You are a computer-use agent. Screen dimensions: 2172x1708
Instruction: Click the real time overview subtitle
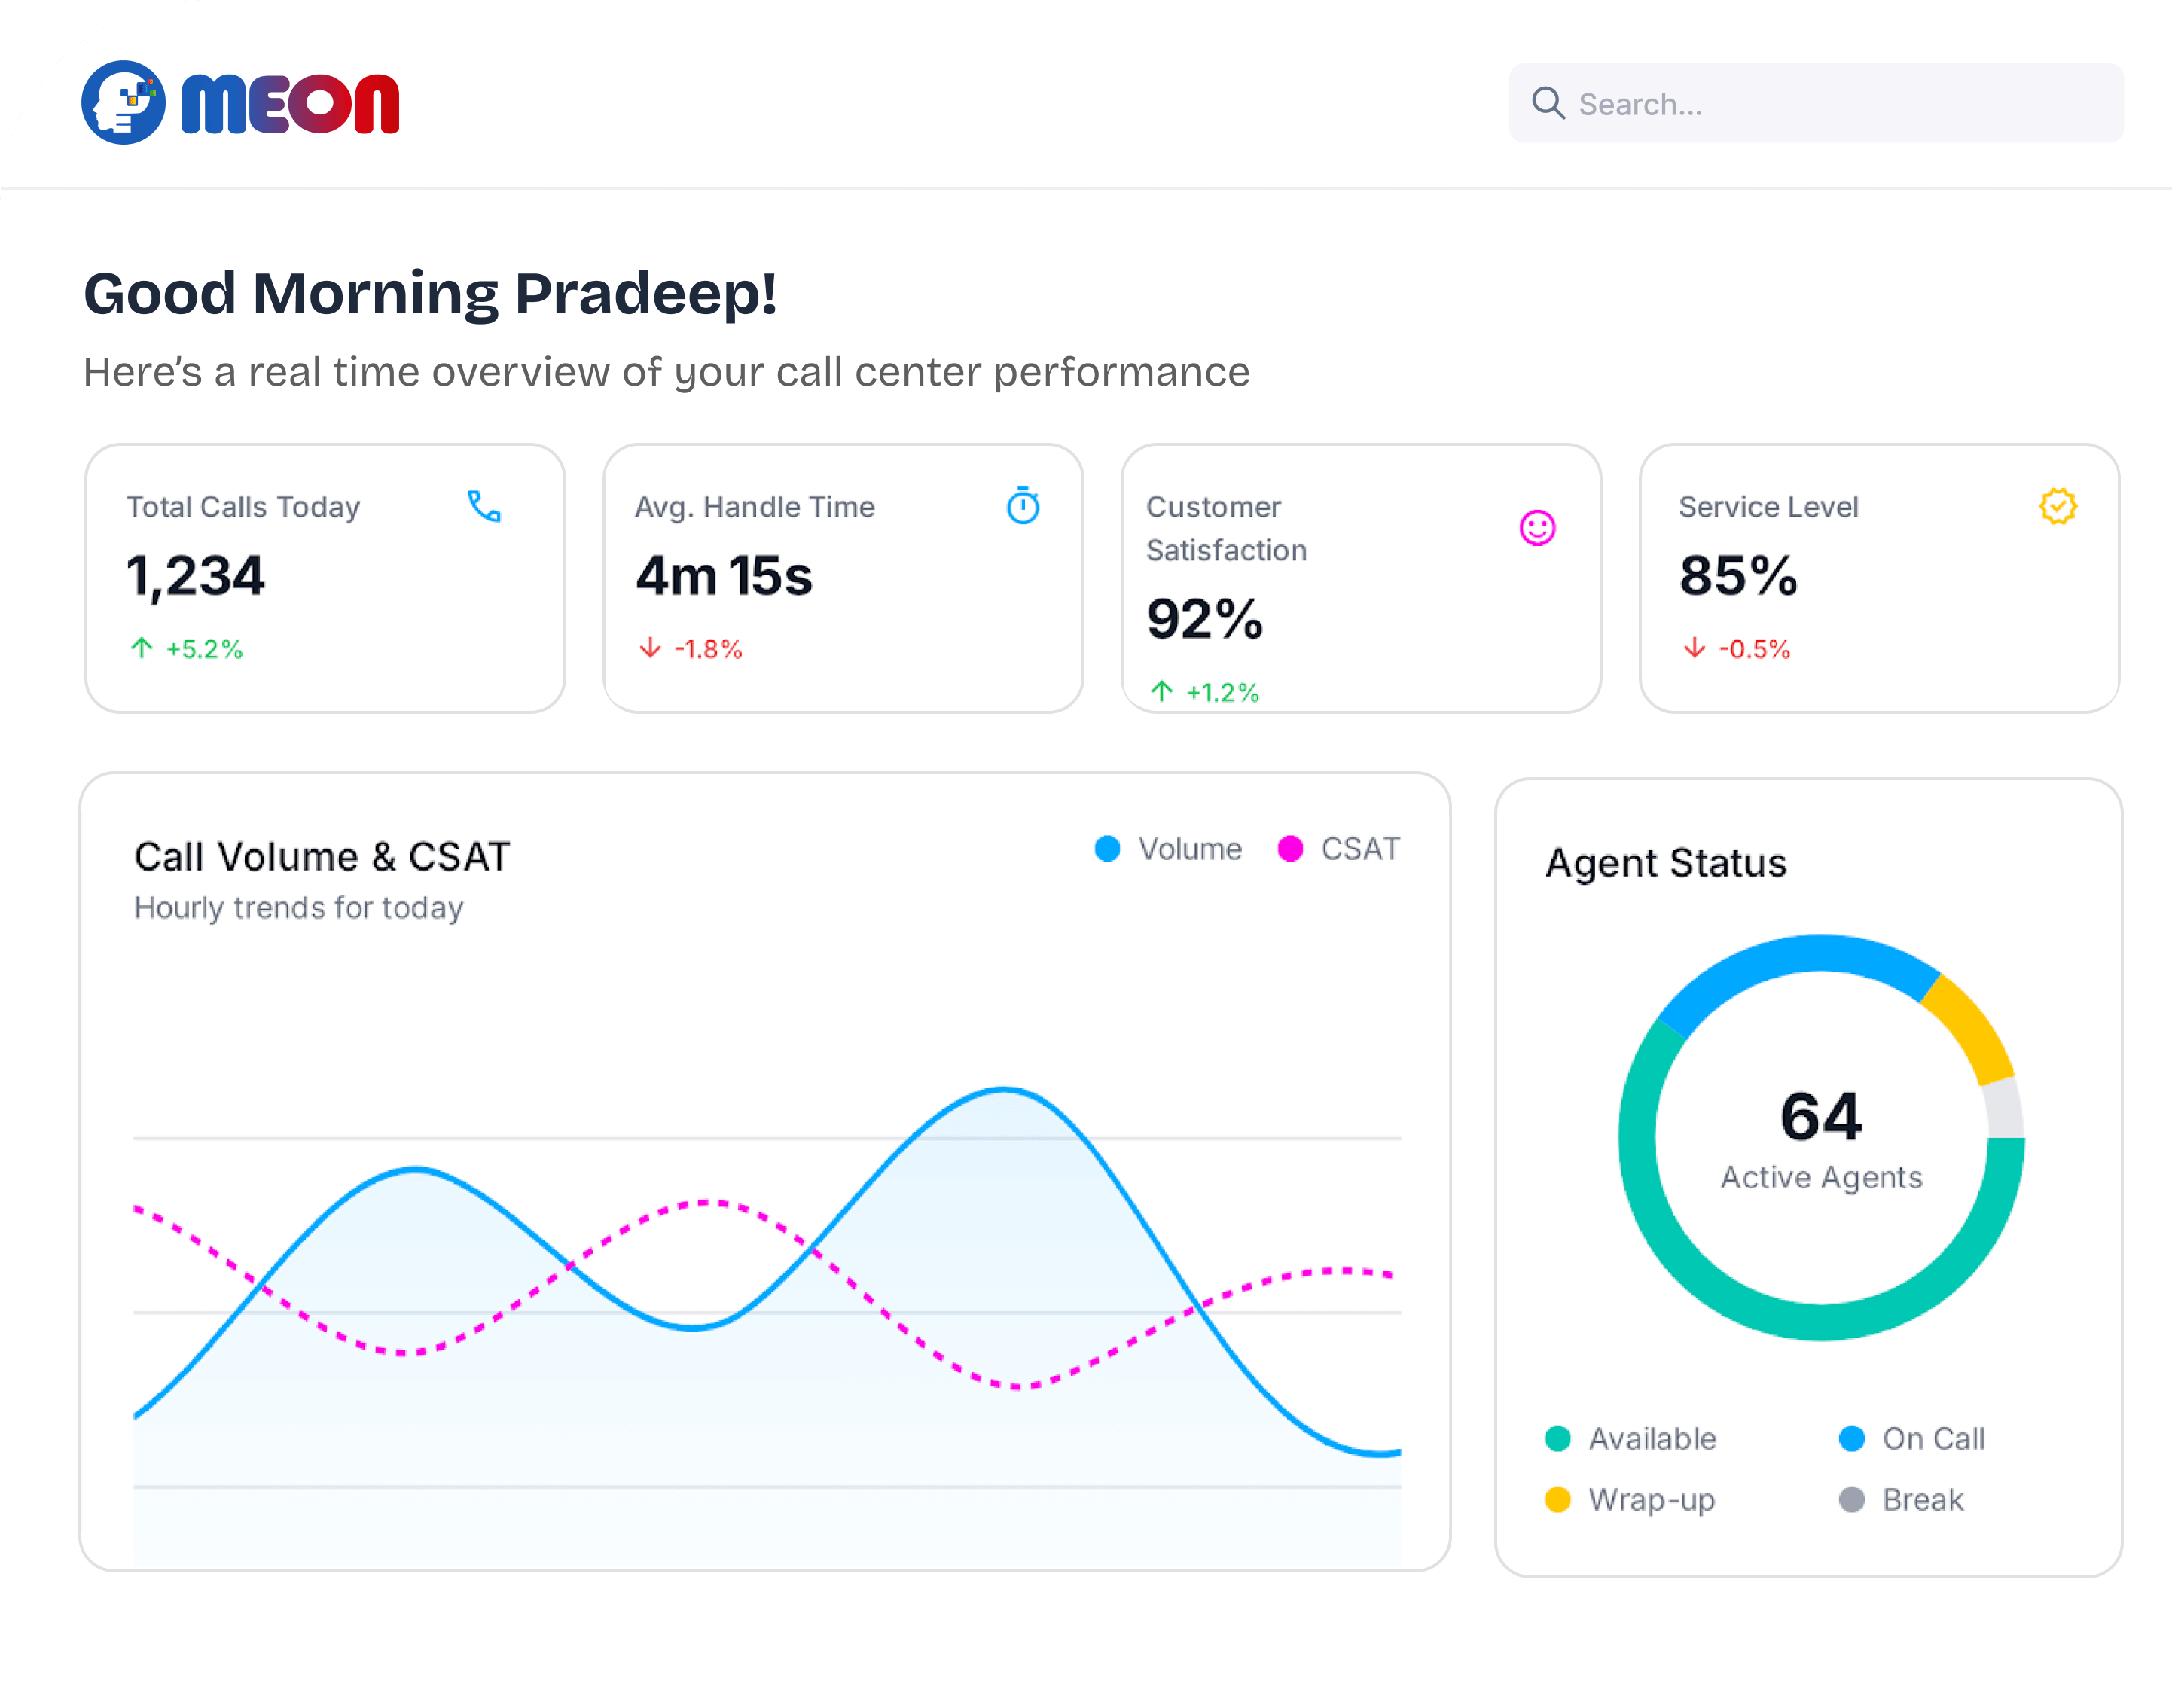(x=666, y=372)
